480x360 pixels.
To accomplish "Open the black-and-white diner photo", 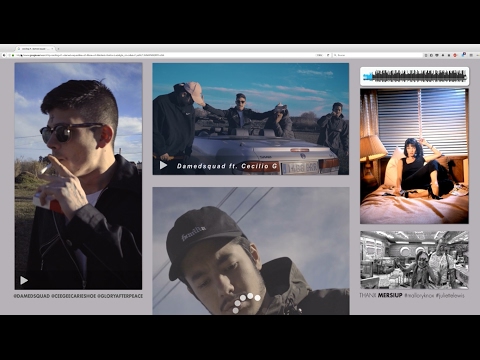I will 414,260.
